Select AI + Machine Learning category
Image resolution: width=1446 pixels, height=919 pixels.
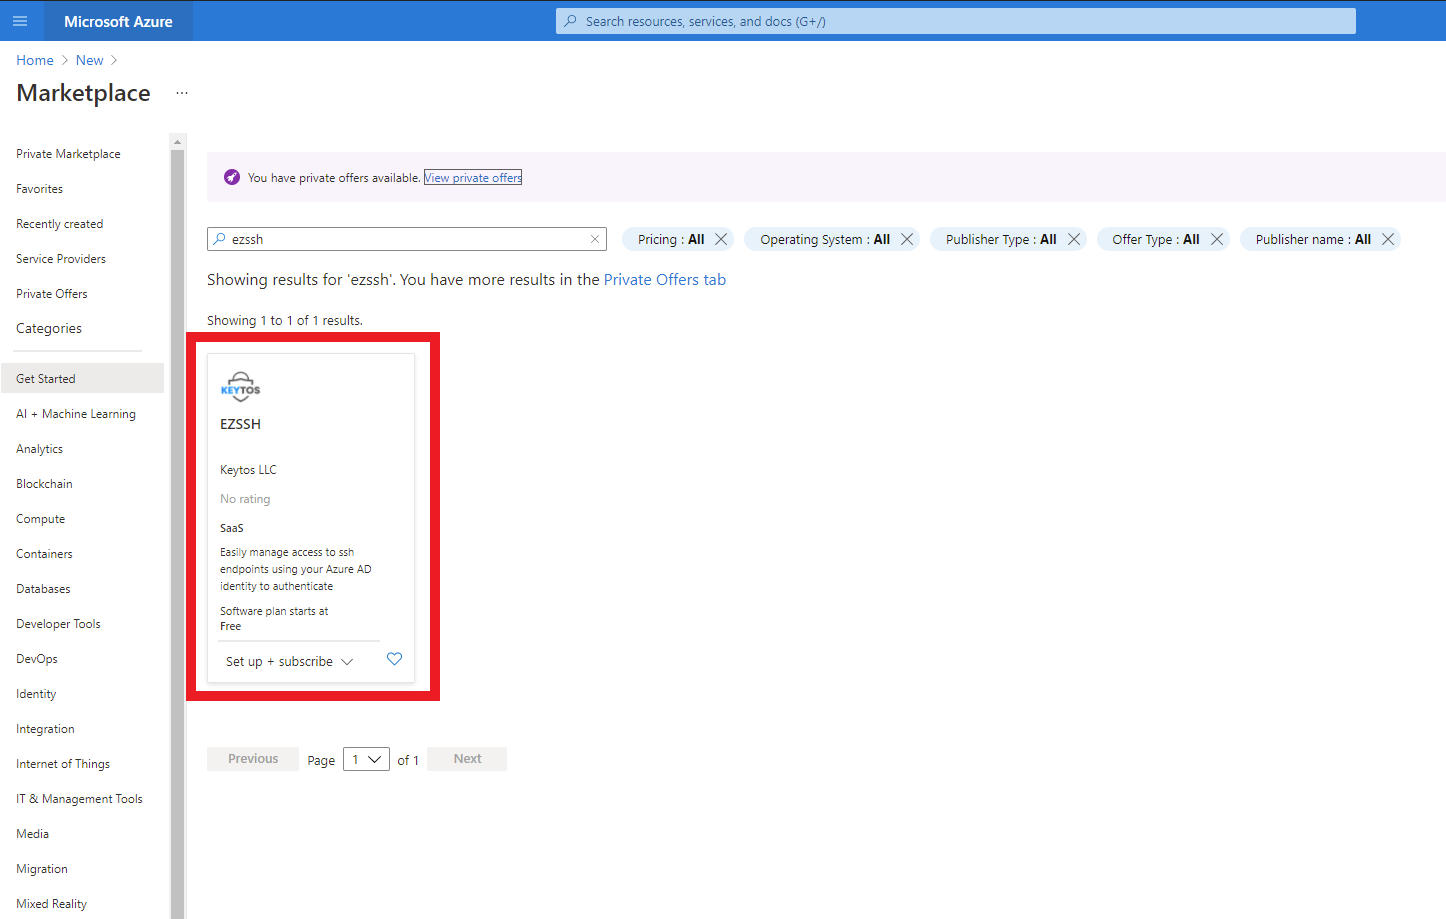[76, 414]
